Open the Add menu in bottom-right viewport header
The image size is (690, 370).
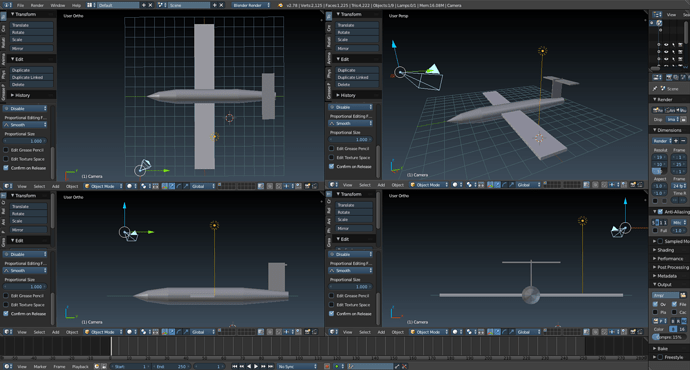pos(381,332)
